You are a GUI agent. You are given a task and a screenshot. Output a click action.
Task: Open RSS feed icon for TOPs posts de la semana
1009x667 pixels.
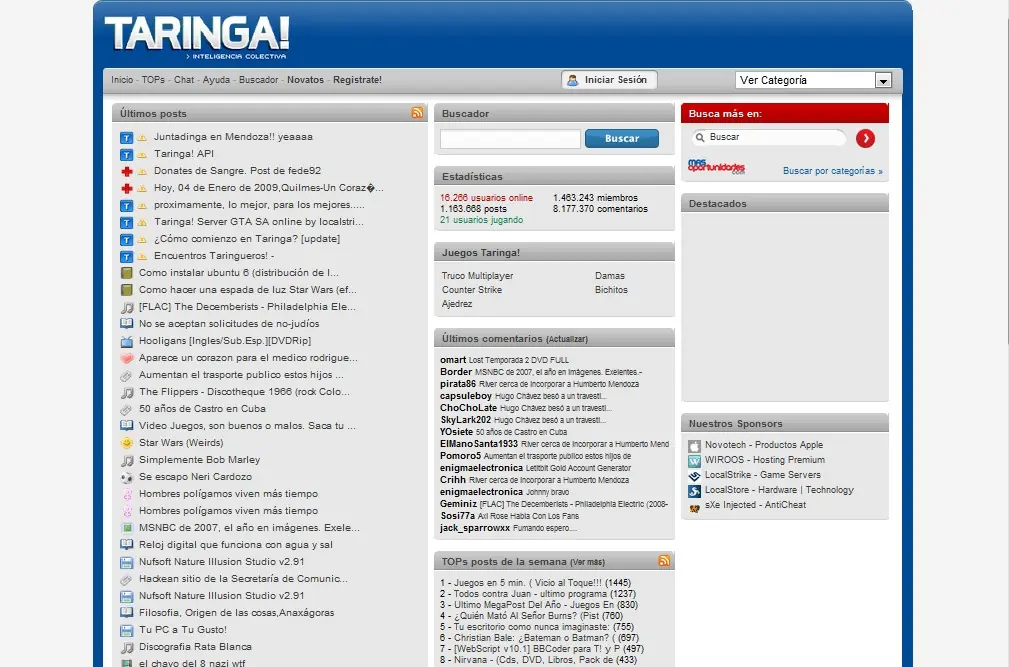(664, 561)
